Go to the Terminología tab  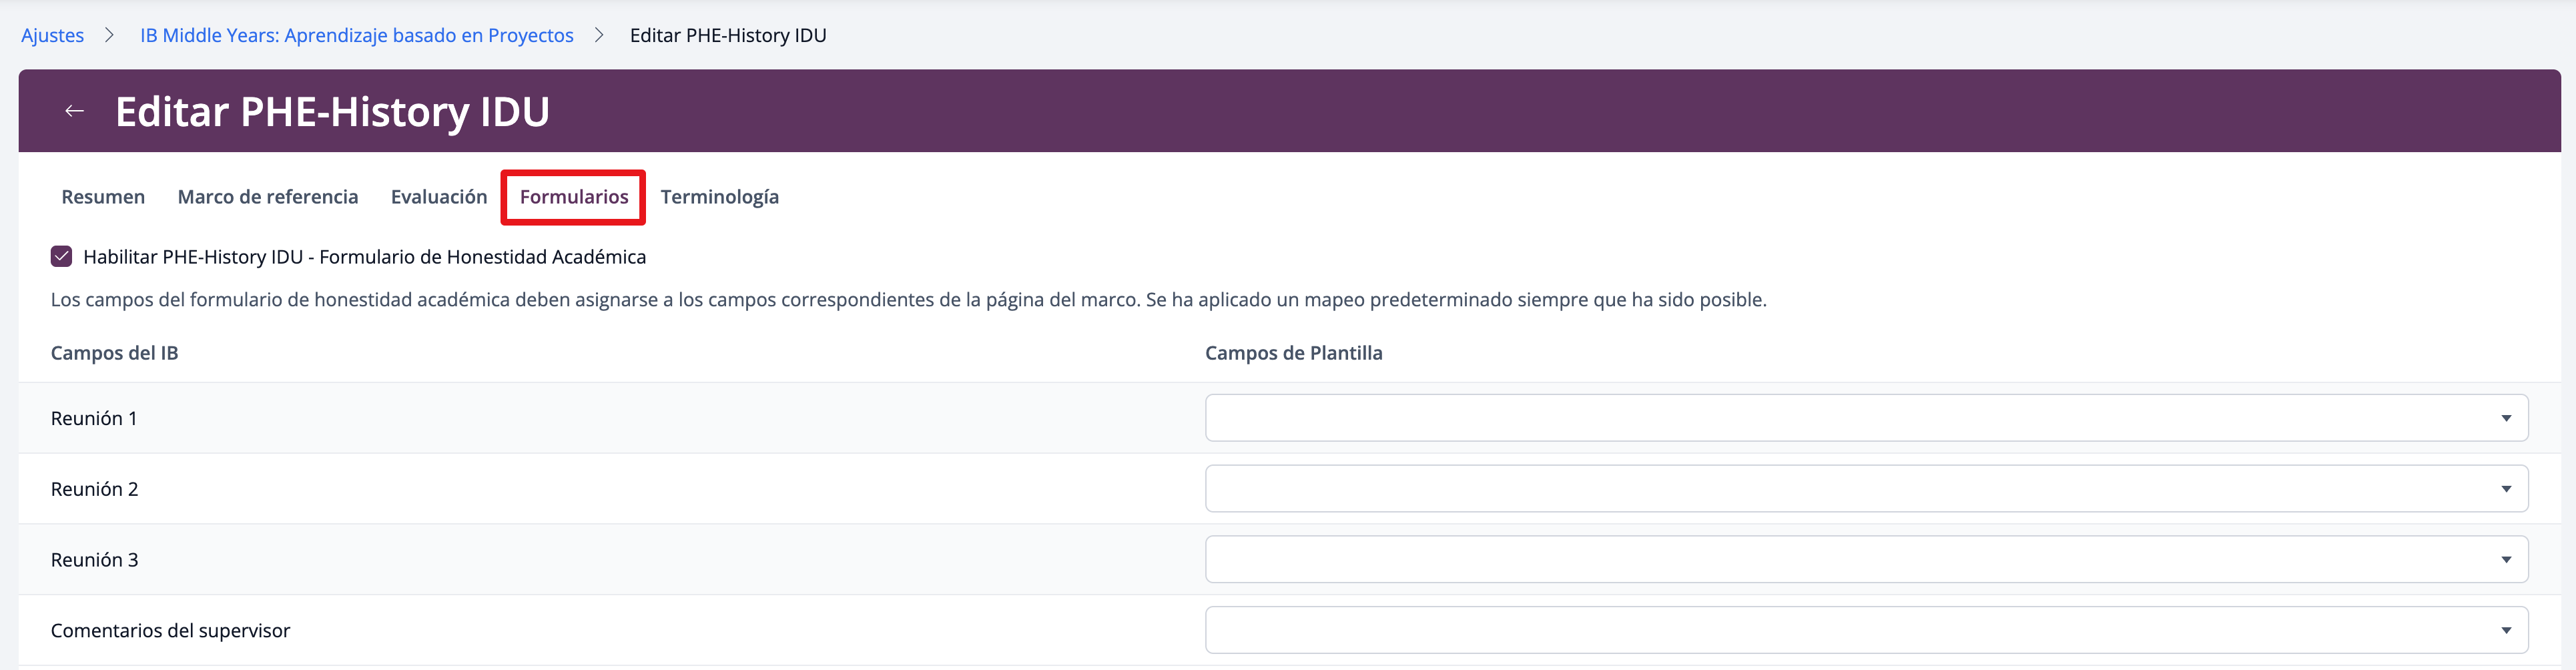(x=719, y=197)
